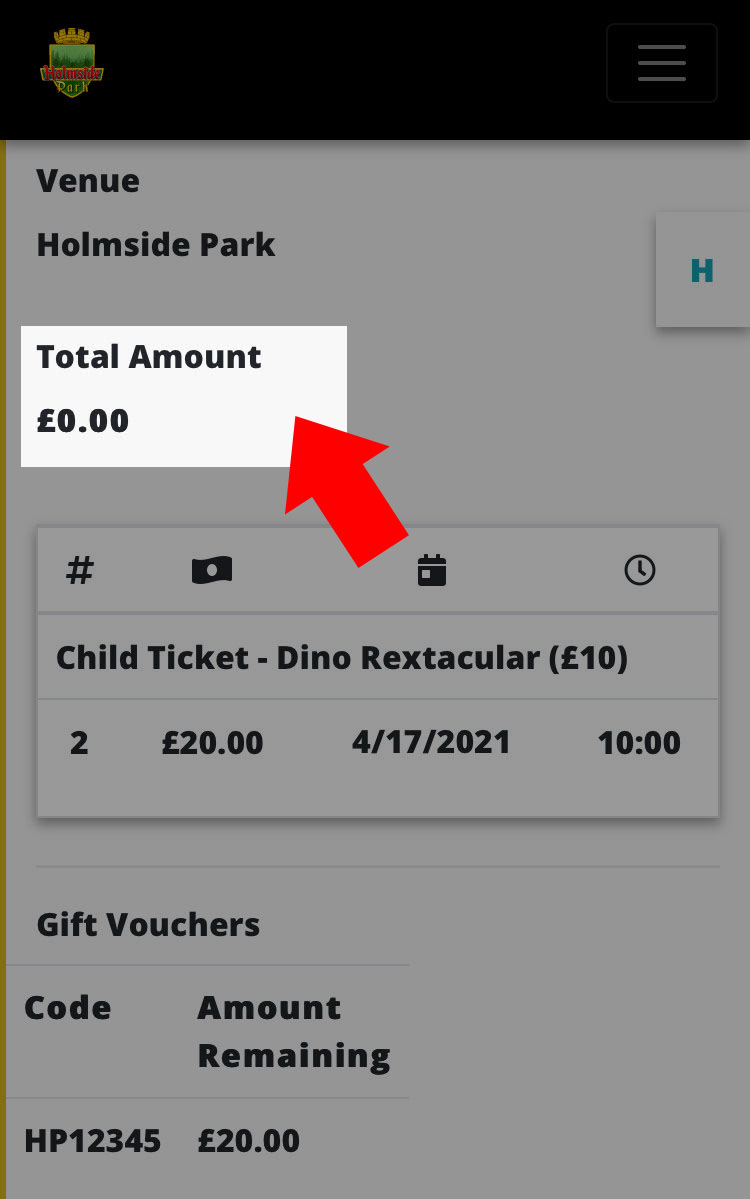Click the £20.00 voucher remaining amount
Viewport: 750px width, 1199px height.
[248, 1141]
